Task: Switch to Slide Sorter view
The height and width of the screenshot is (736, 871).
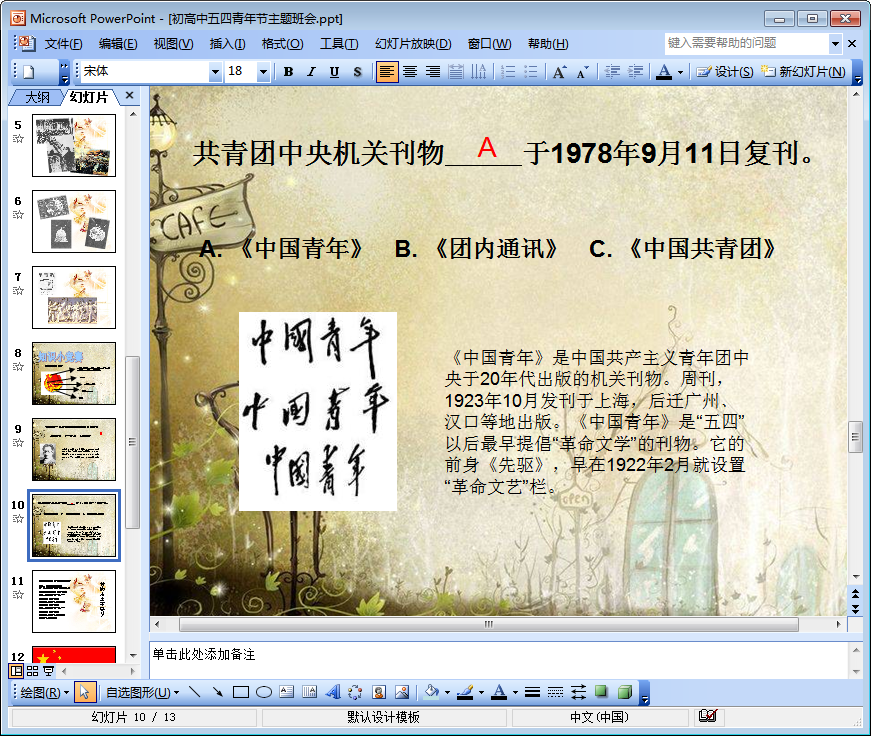Action: [x=33, y=671]
